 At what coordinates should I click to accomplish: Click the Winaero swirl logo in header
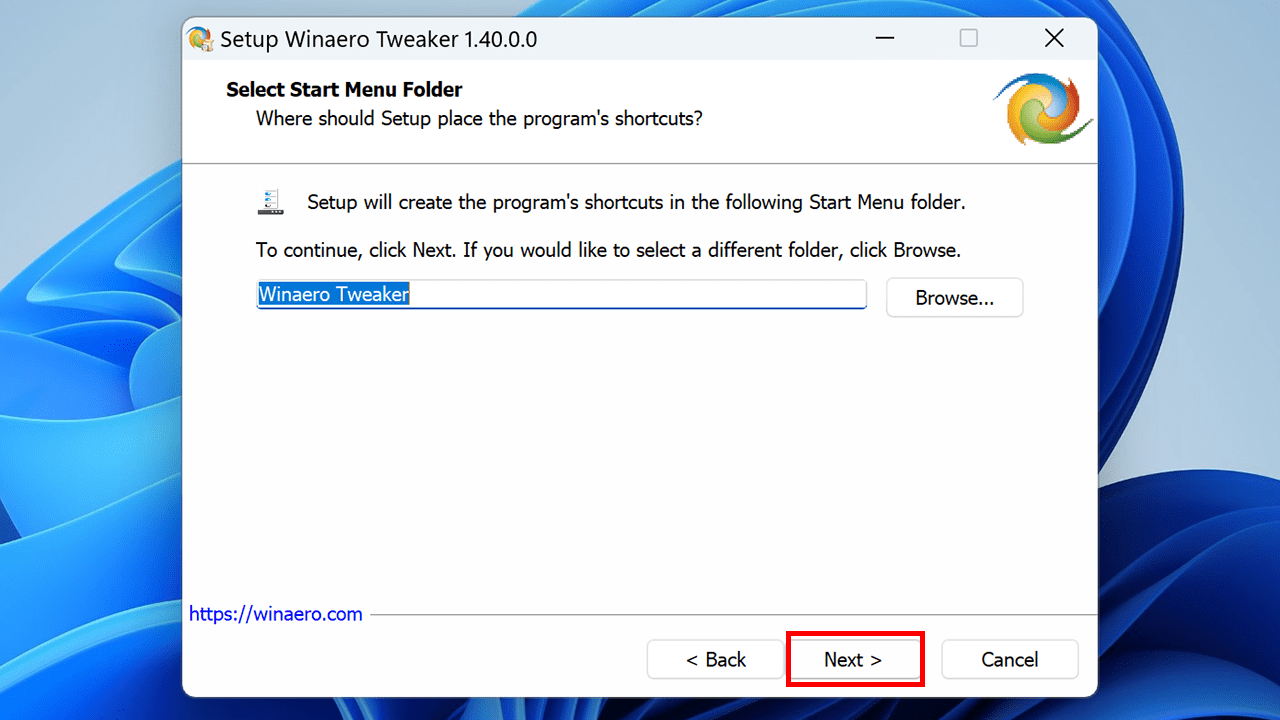point(1042,107)
